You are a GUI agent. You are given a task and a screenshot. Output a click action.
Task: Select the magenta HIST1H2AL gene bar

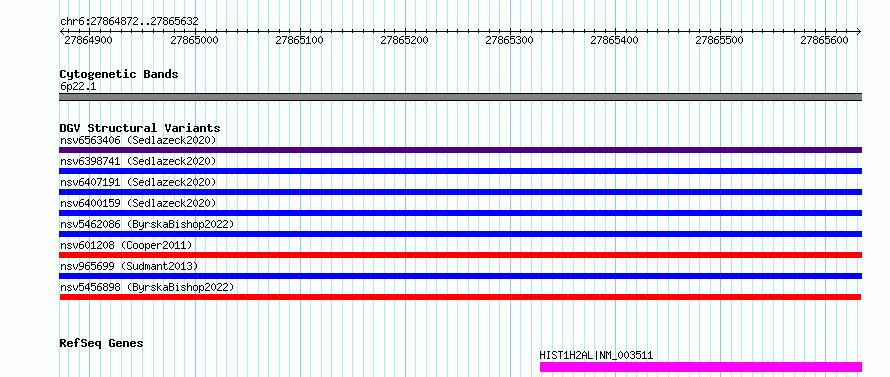[701, 367]
